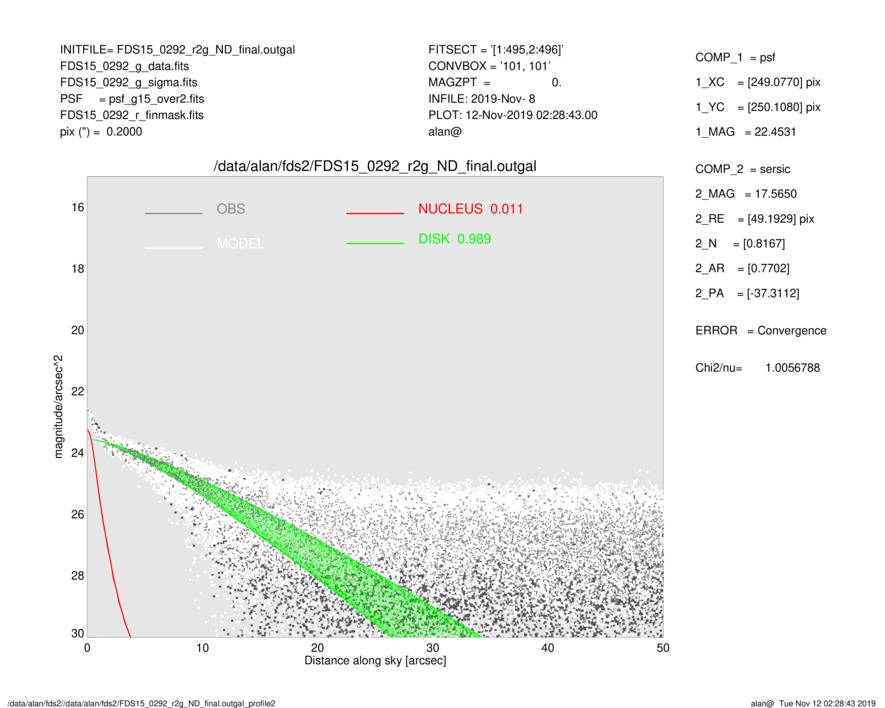This screenshot has height=708, width=885.
Task: Click the y-axis tick label 28
Action: (78, 576)
